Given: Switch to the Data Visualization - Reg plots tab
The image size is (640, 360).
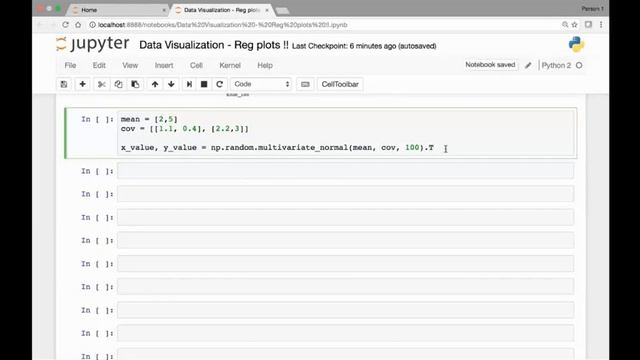Looking at the screenshot, I should click(222, 10).
